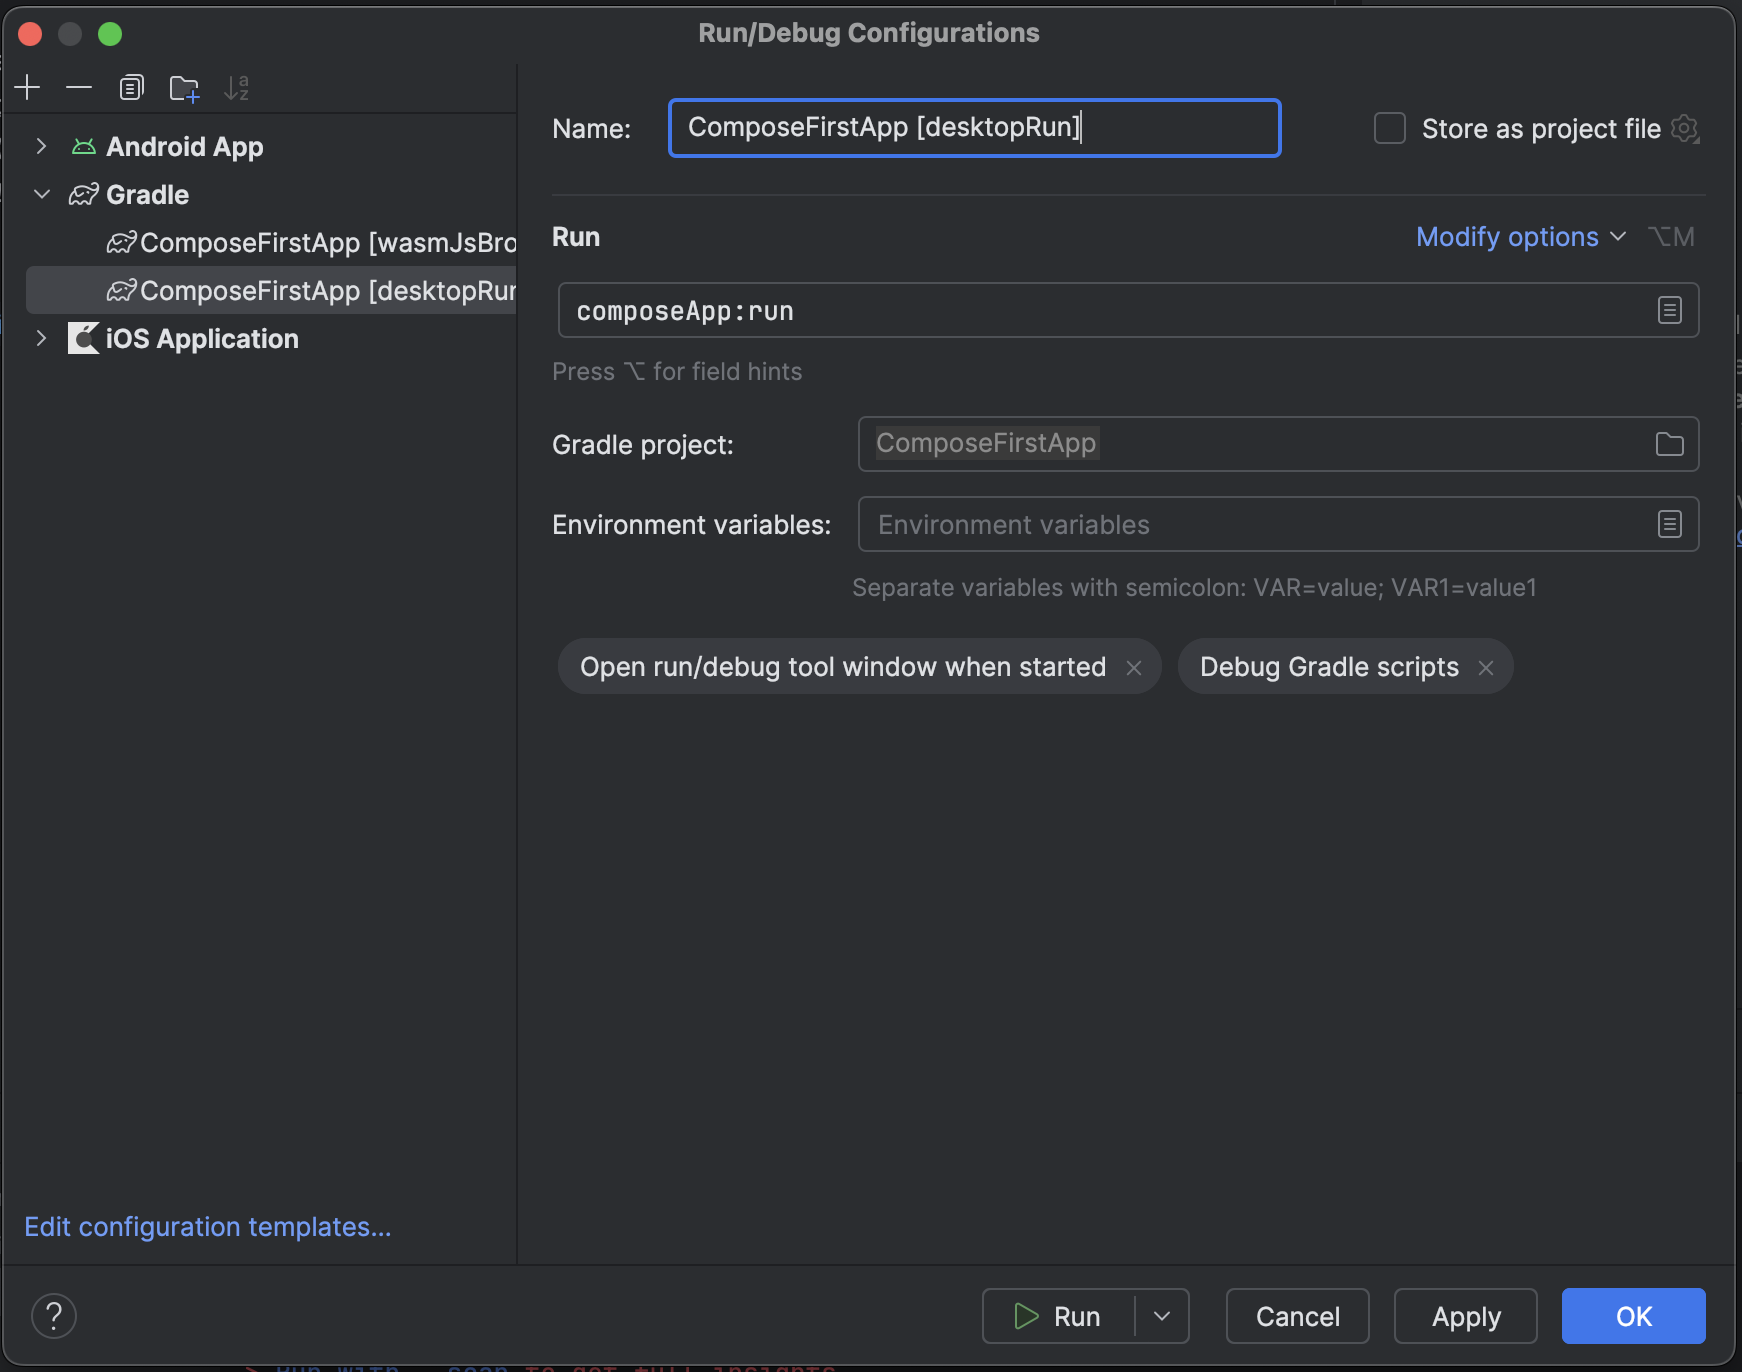The image size is (1742, 1372).
Task: Sort configurations alphabetically icon
Action: point(238,88)
